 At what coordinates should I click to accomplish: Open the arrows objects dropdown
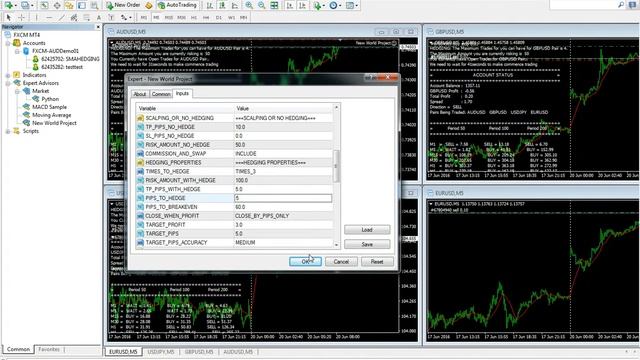(x=126, y=18)
